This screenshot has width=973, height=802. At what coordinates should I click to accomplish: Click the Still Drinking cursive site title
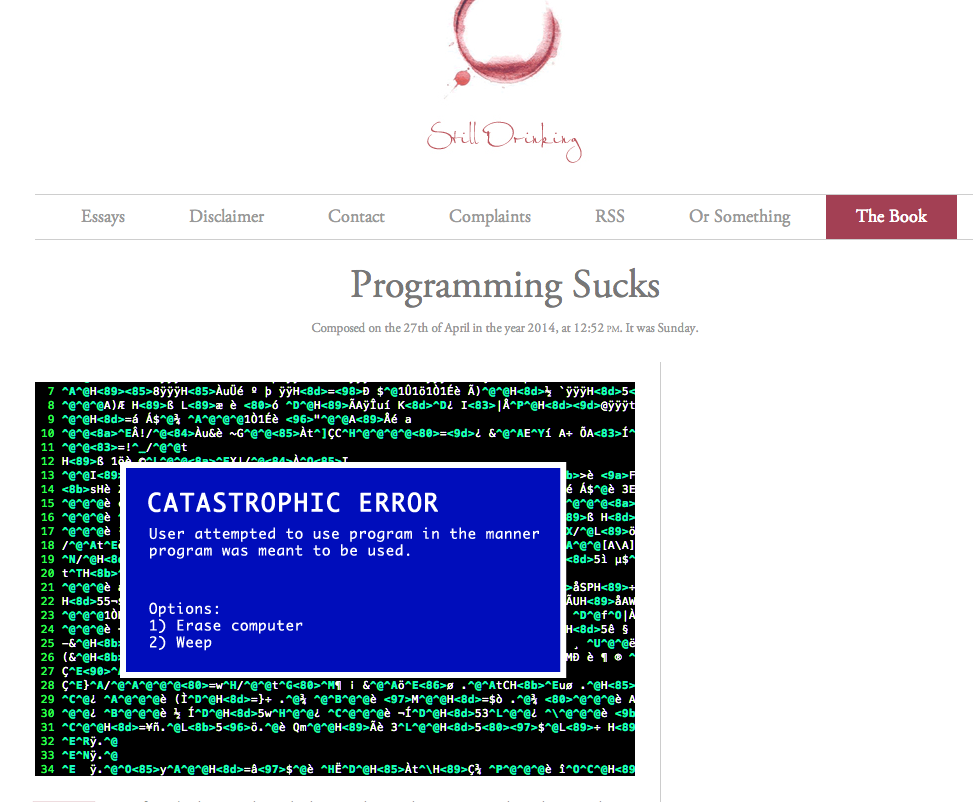[x=504, y=139]
